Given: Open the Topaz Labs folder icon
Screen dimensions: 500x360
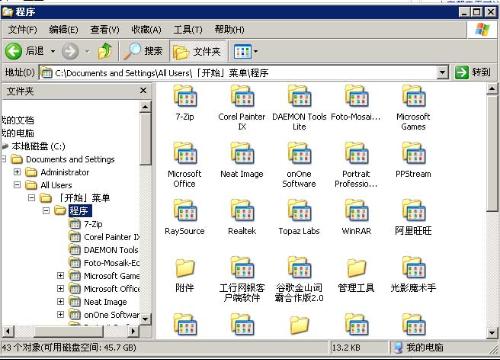Looking at the screenshot, I should 300,211.
